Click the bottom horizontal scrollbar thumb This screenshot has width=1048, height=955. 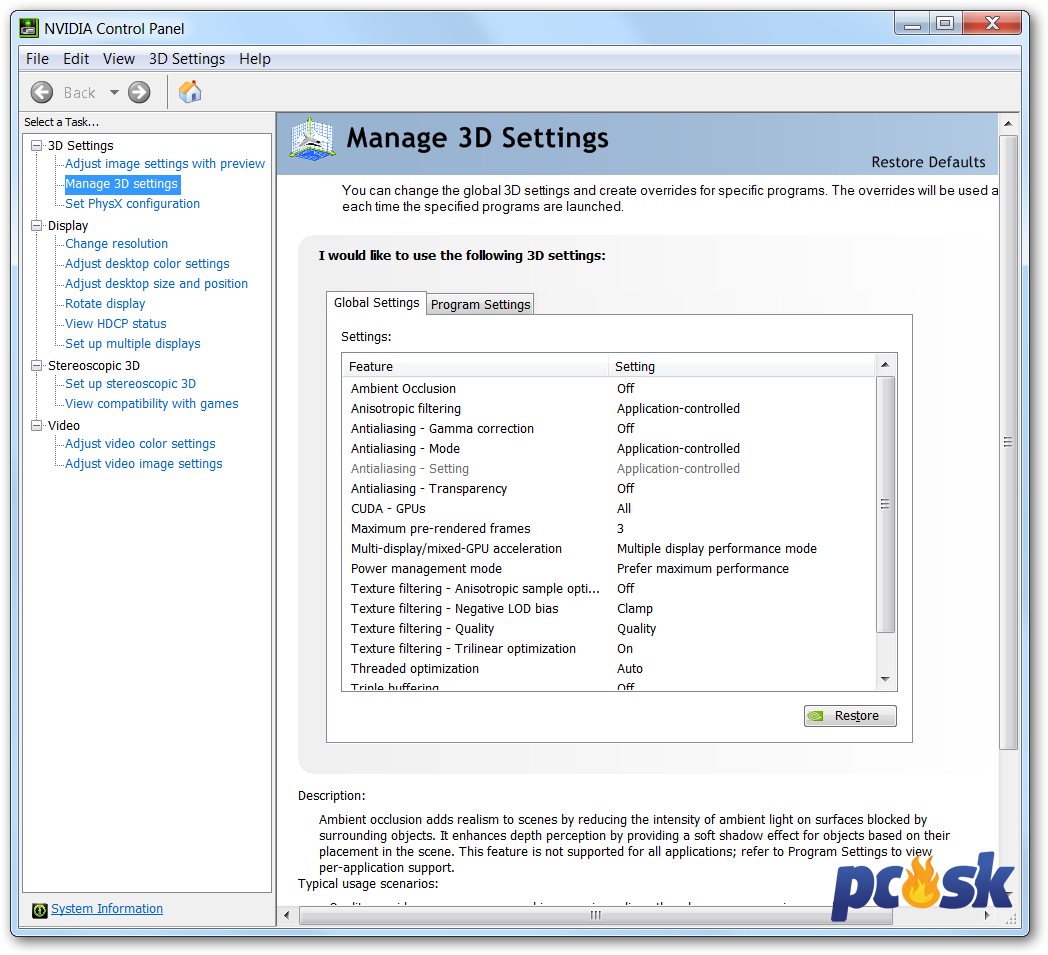pos(596,916)
